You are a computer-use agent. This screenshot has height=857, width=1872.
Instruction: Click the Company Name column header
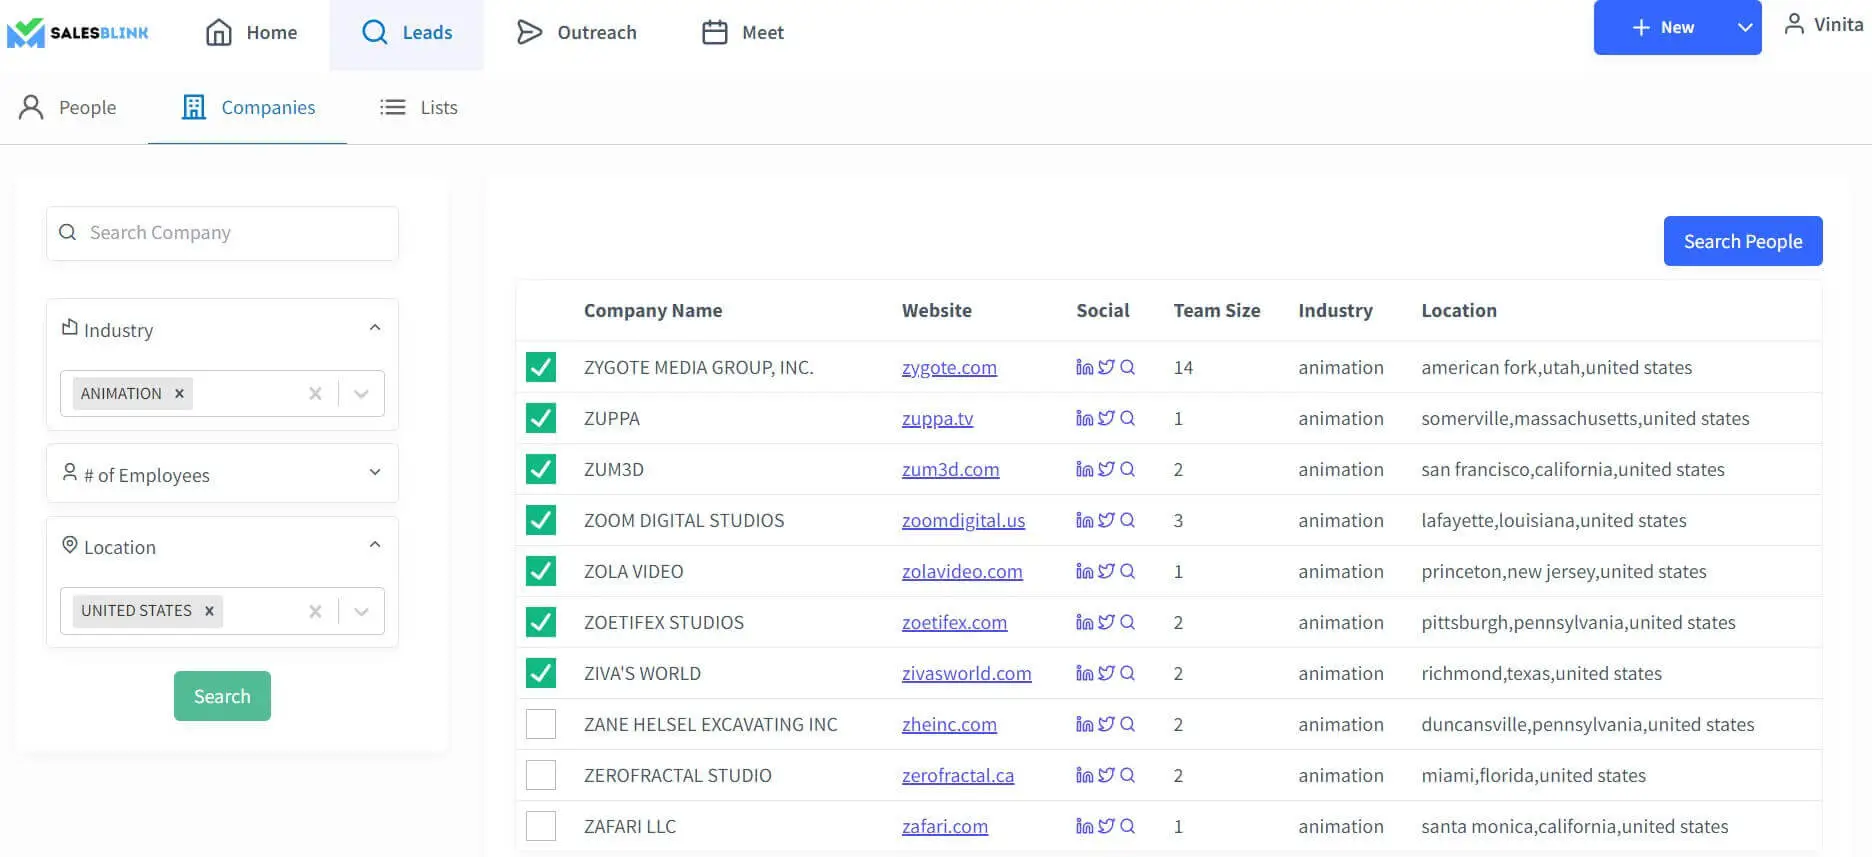pyautogui.click(x=653, y=310)
